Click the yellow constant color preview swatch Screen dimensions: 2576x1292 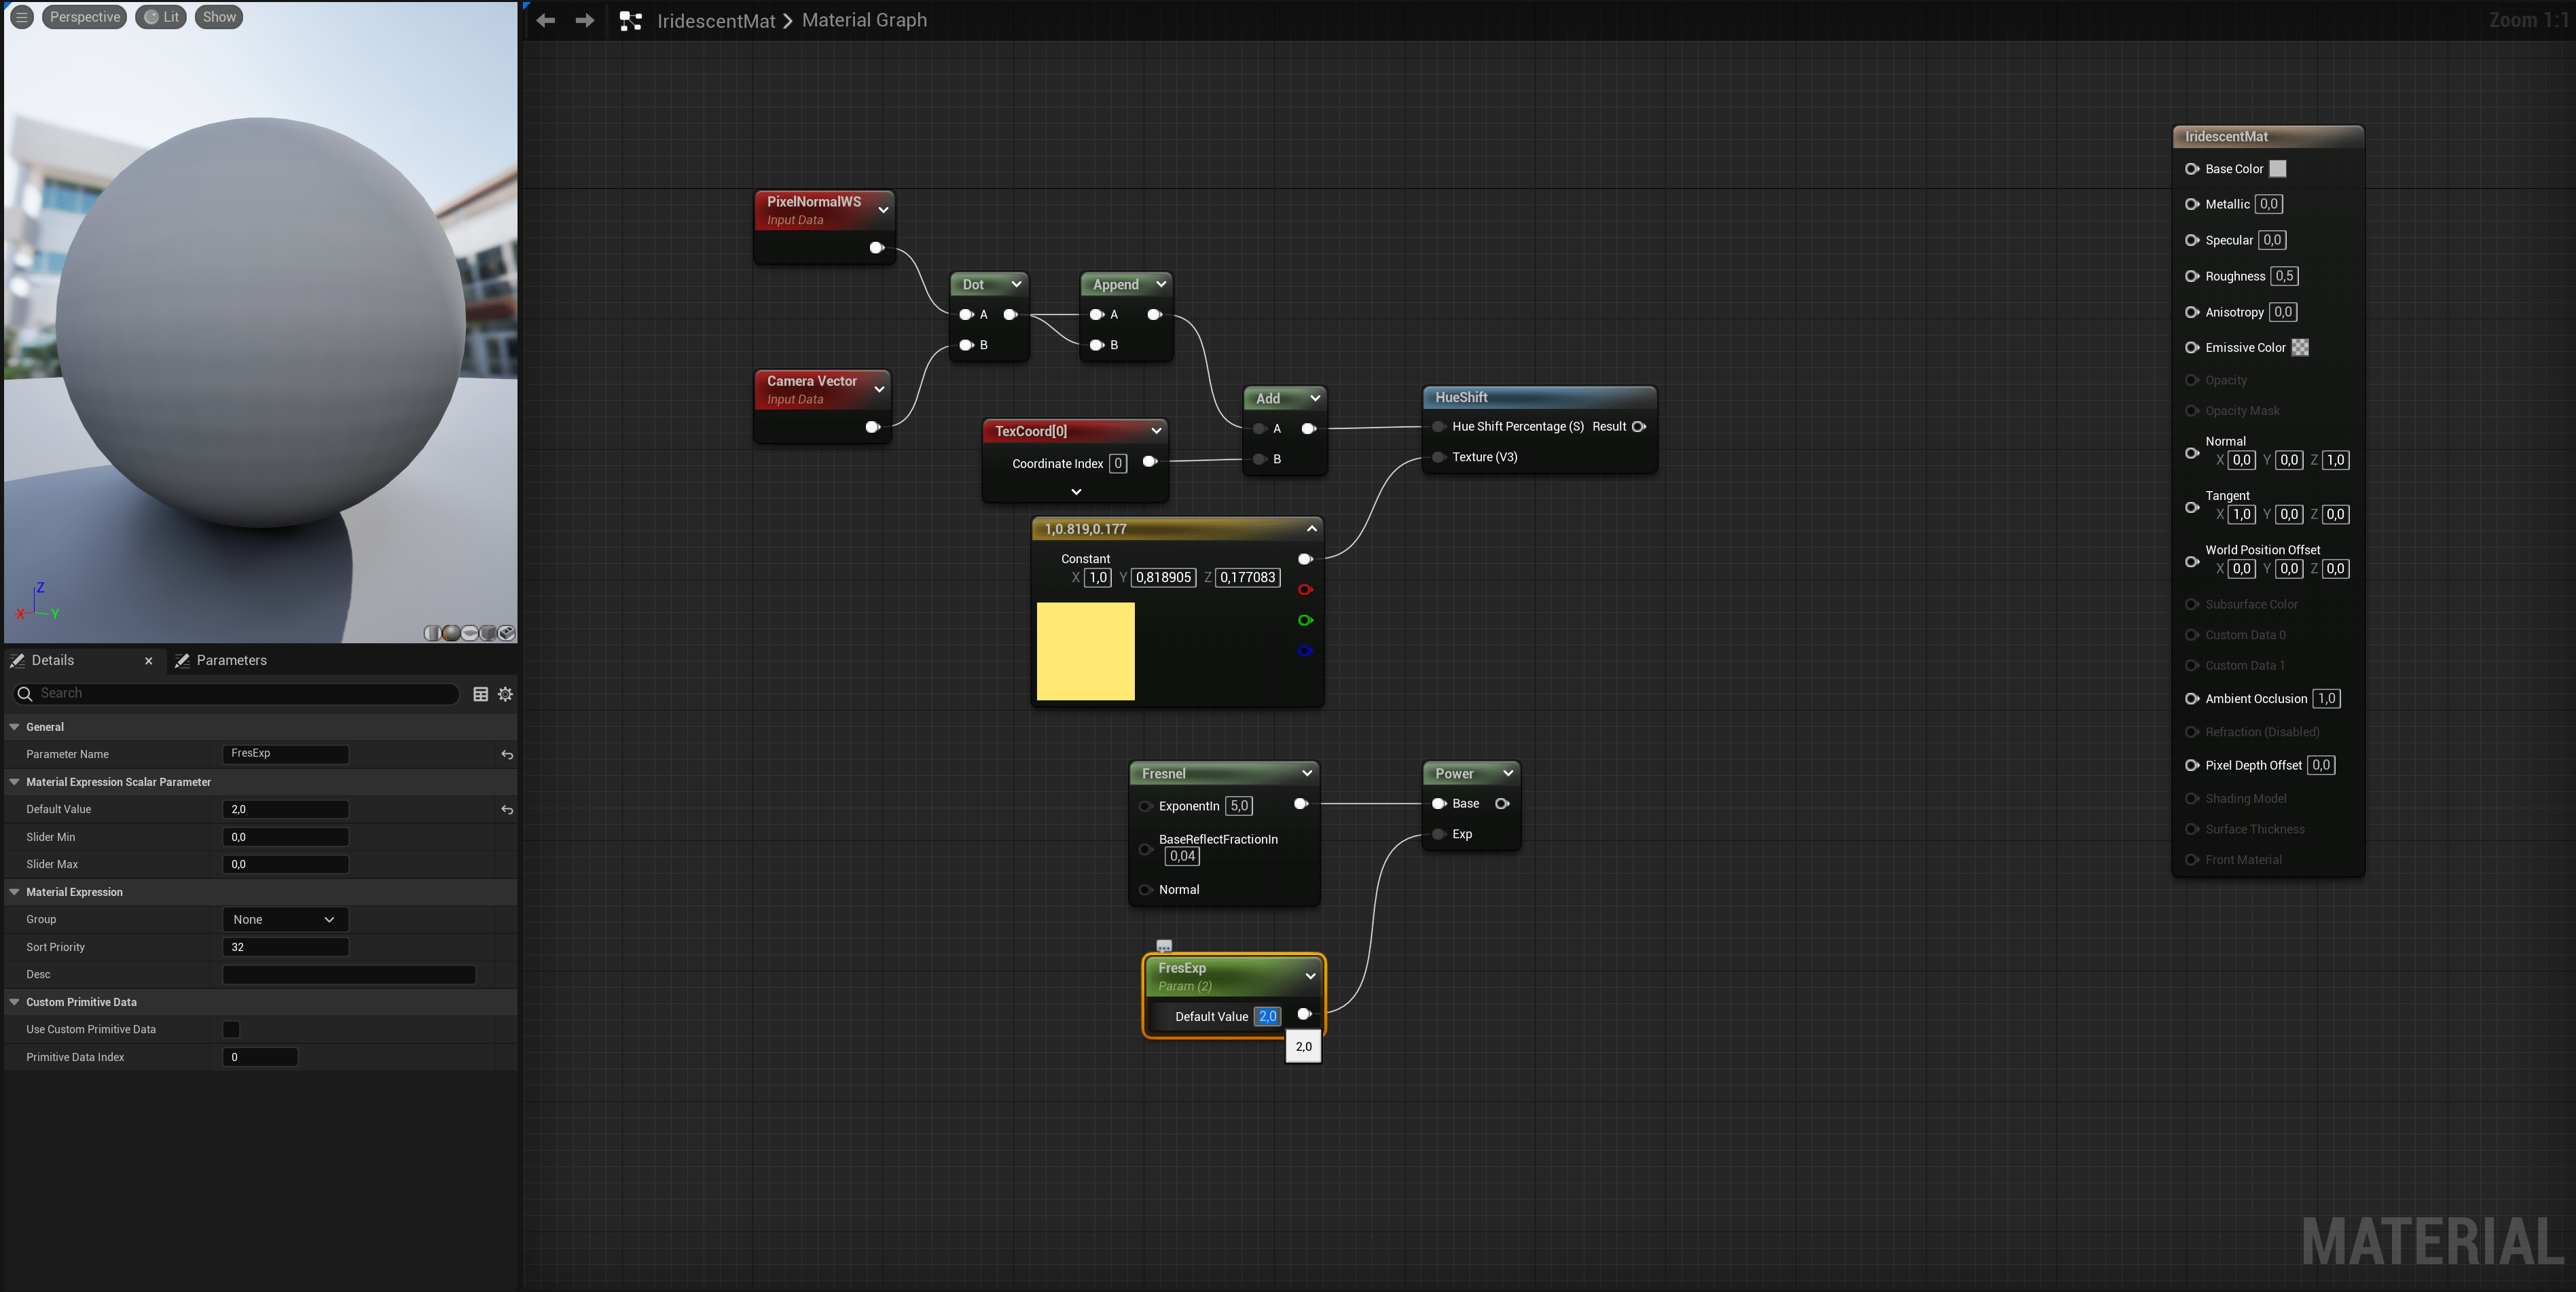pyautogui.click(x=1085, y=651)
